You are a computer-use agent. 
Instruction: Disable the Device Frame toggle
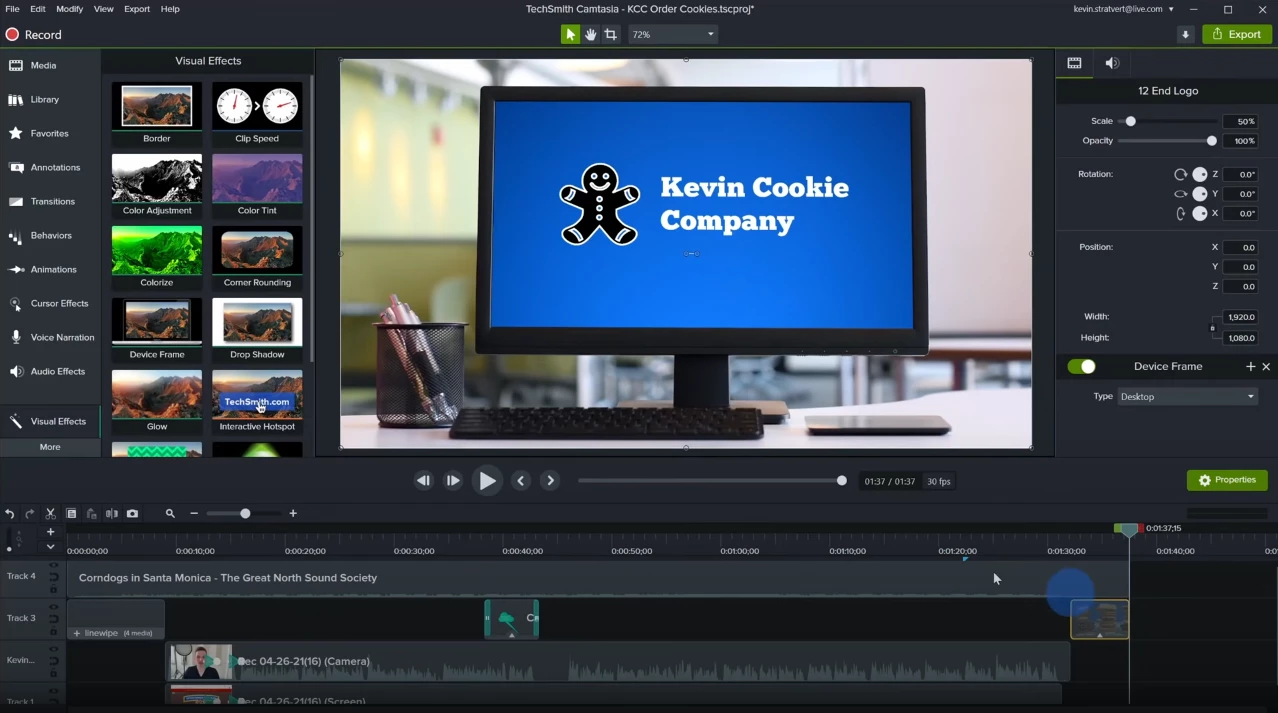[1081, 366]
